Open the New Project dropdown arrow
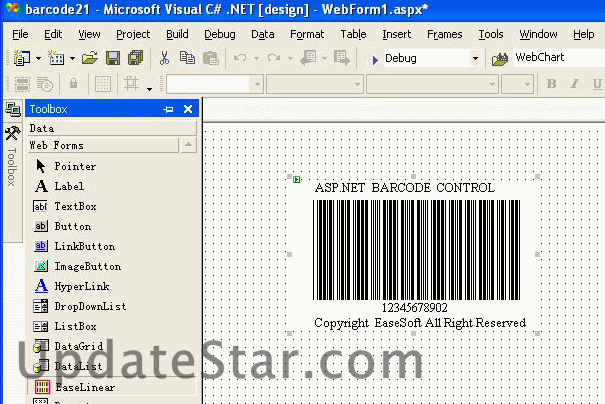The width and height of the screenshot is (605, 404). click(x=38, y=59)
